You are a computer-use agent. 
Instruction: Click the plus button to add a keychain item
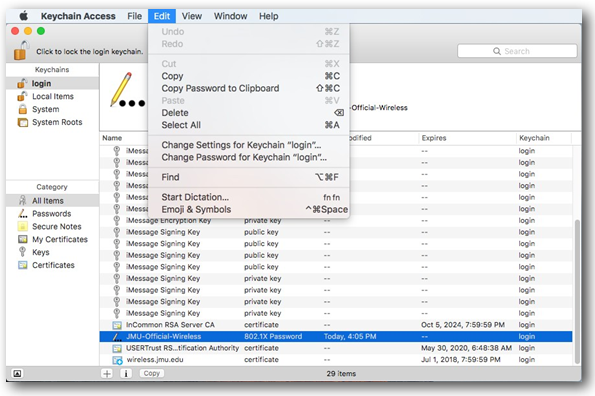(x=107, y=374)
